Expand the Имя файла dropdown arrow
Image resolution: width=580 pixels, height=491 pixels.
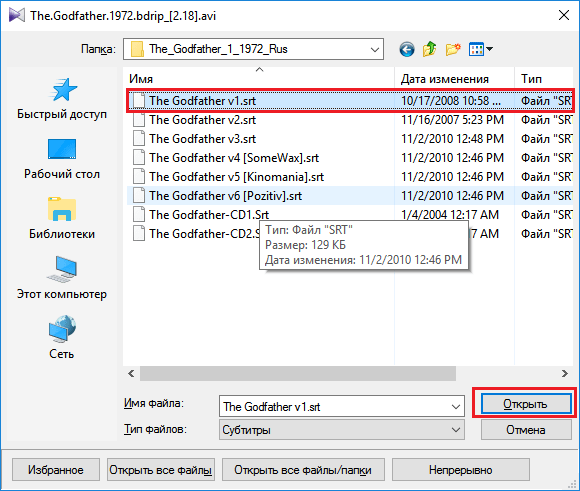tap(456, 407)
